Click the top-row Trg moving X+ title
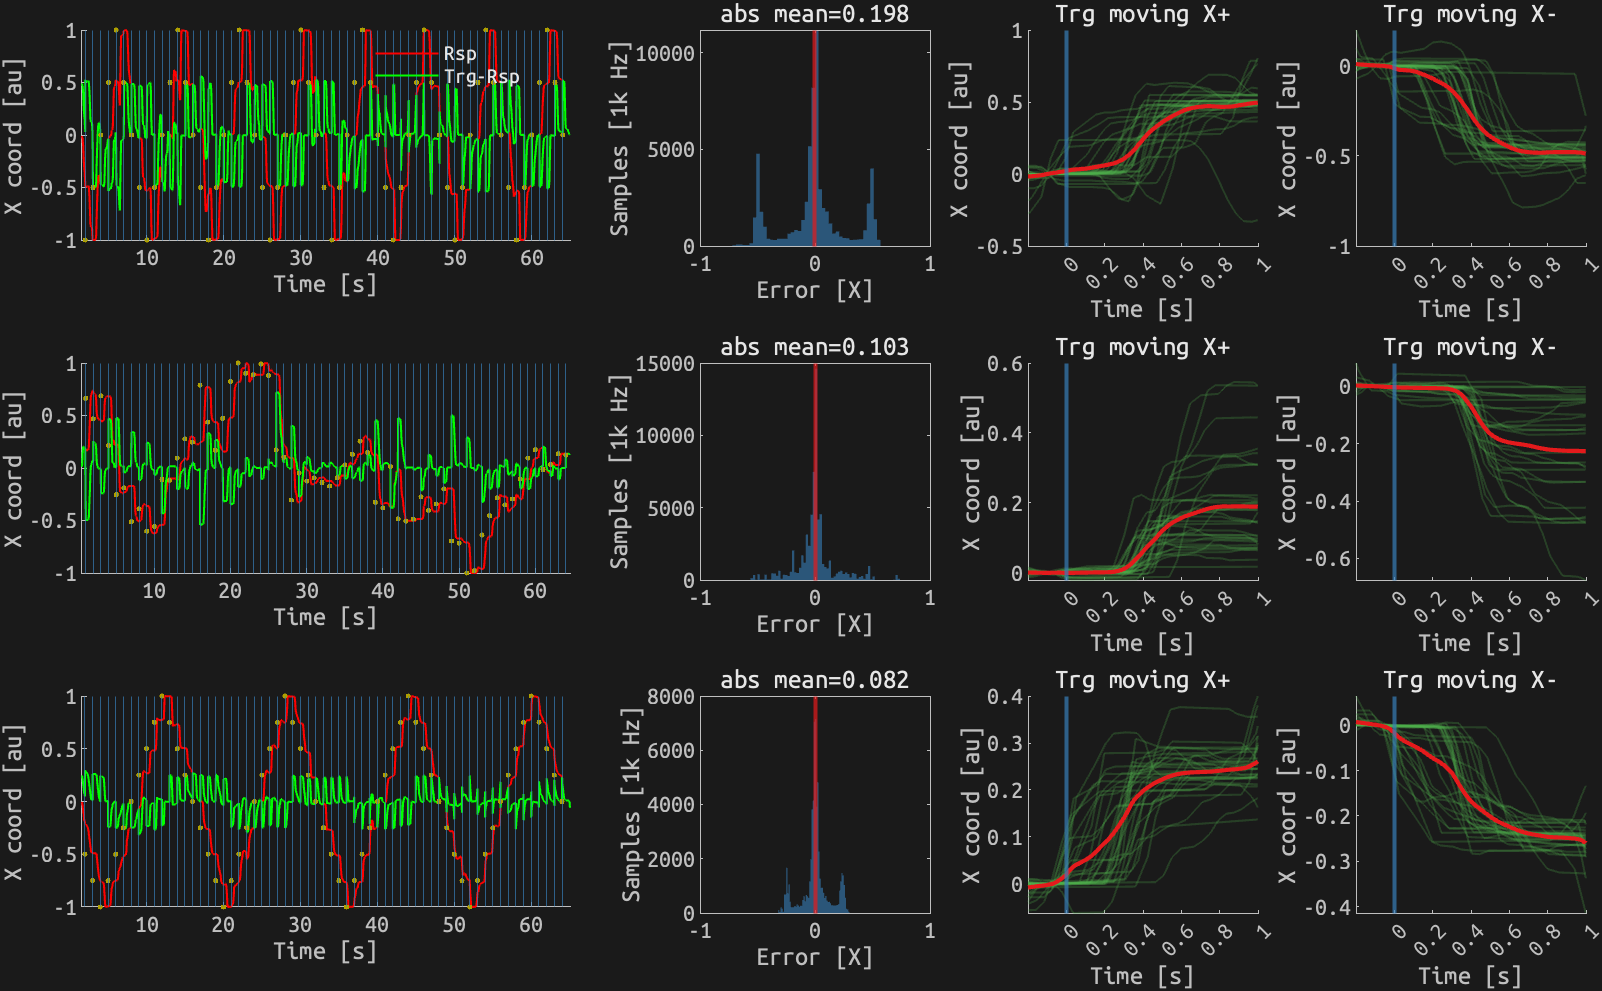Screen dimensions: 1602x991 1144,15
